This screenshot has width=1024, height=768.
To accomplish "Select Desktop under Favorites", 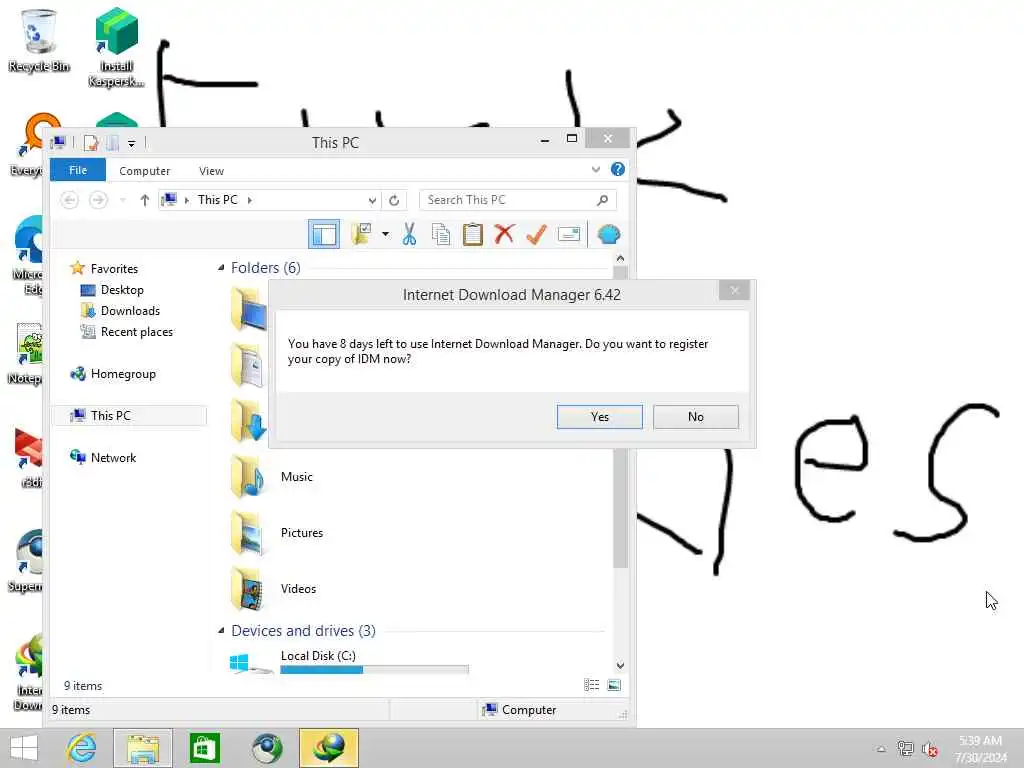I will click(121, 289).
